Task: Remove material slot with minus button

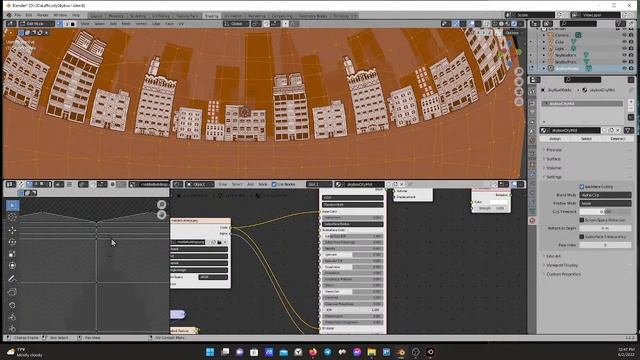Action: 631,109
